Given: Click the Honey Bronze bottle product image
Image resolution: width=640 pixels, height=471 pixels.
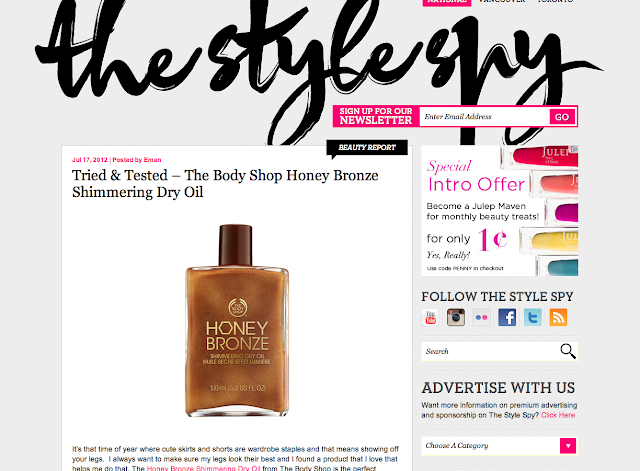Looking at the screenshot, I should coord(237,321).
